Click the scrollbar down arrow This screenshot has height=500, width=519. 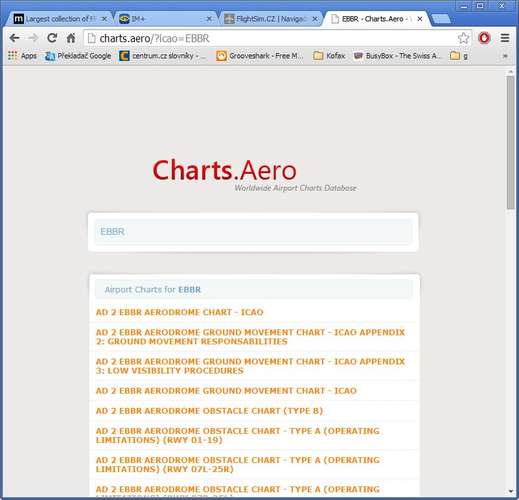tap(510, 491)
